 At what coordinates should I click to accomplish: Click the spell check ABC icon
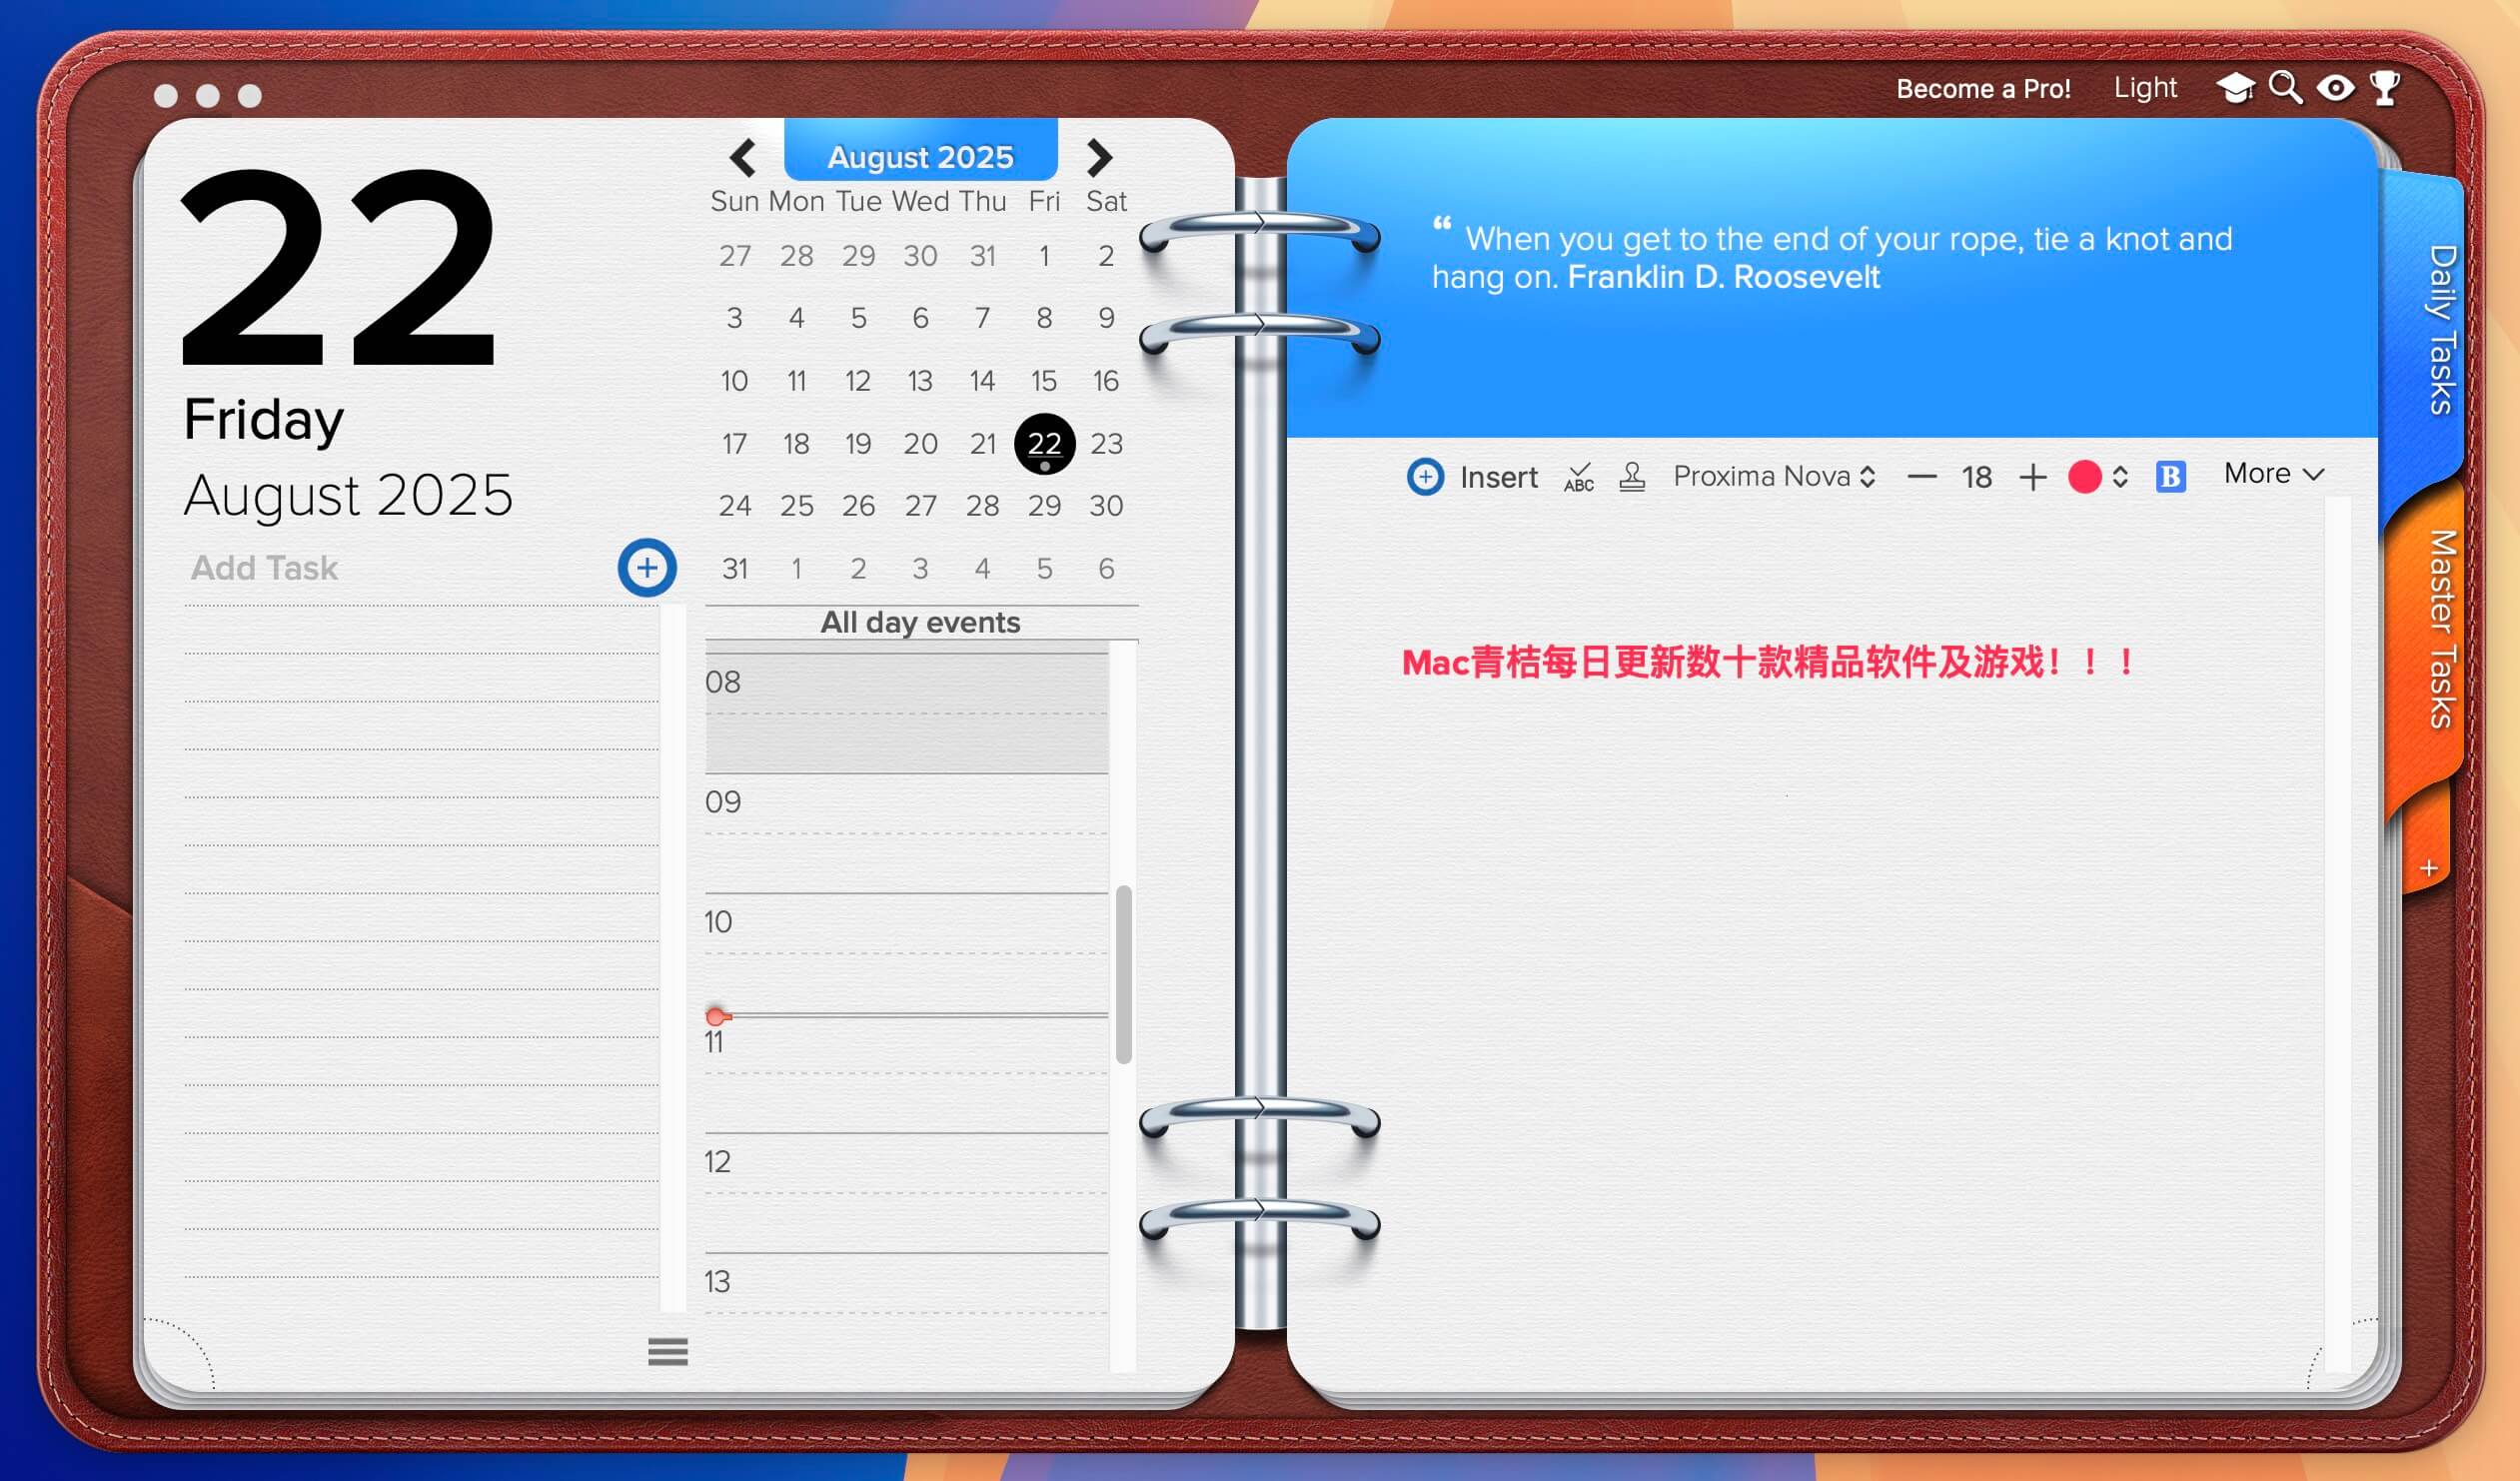[x=1578, y=478]
